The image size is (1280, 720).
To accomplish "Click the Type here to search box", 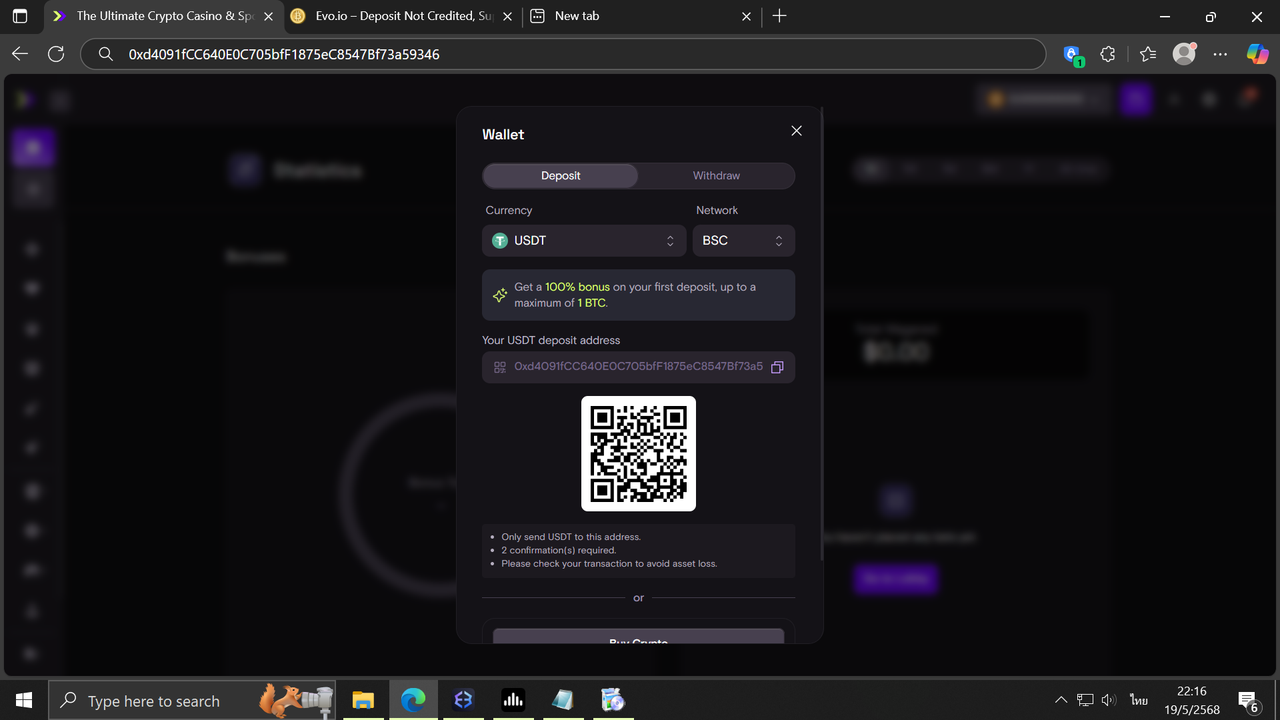I will click(192, 700).
